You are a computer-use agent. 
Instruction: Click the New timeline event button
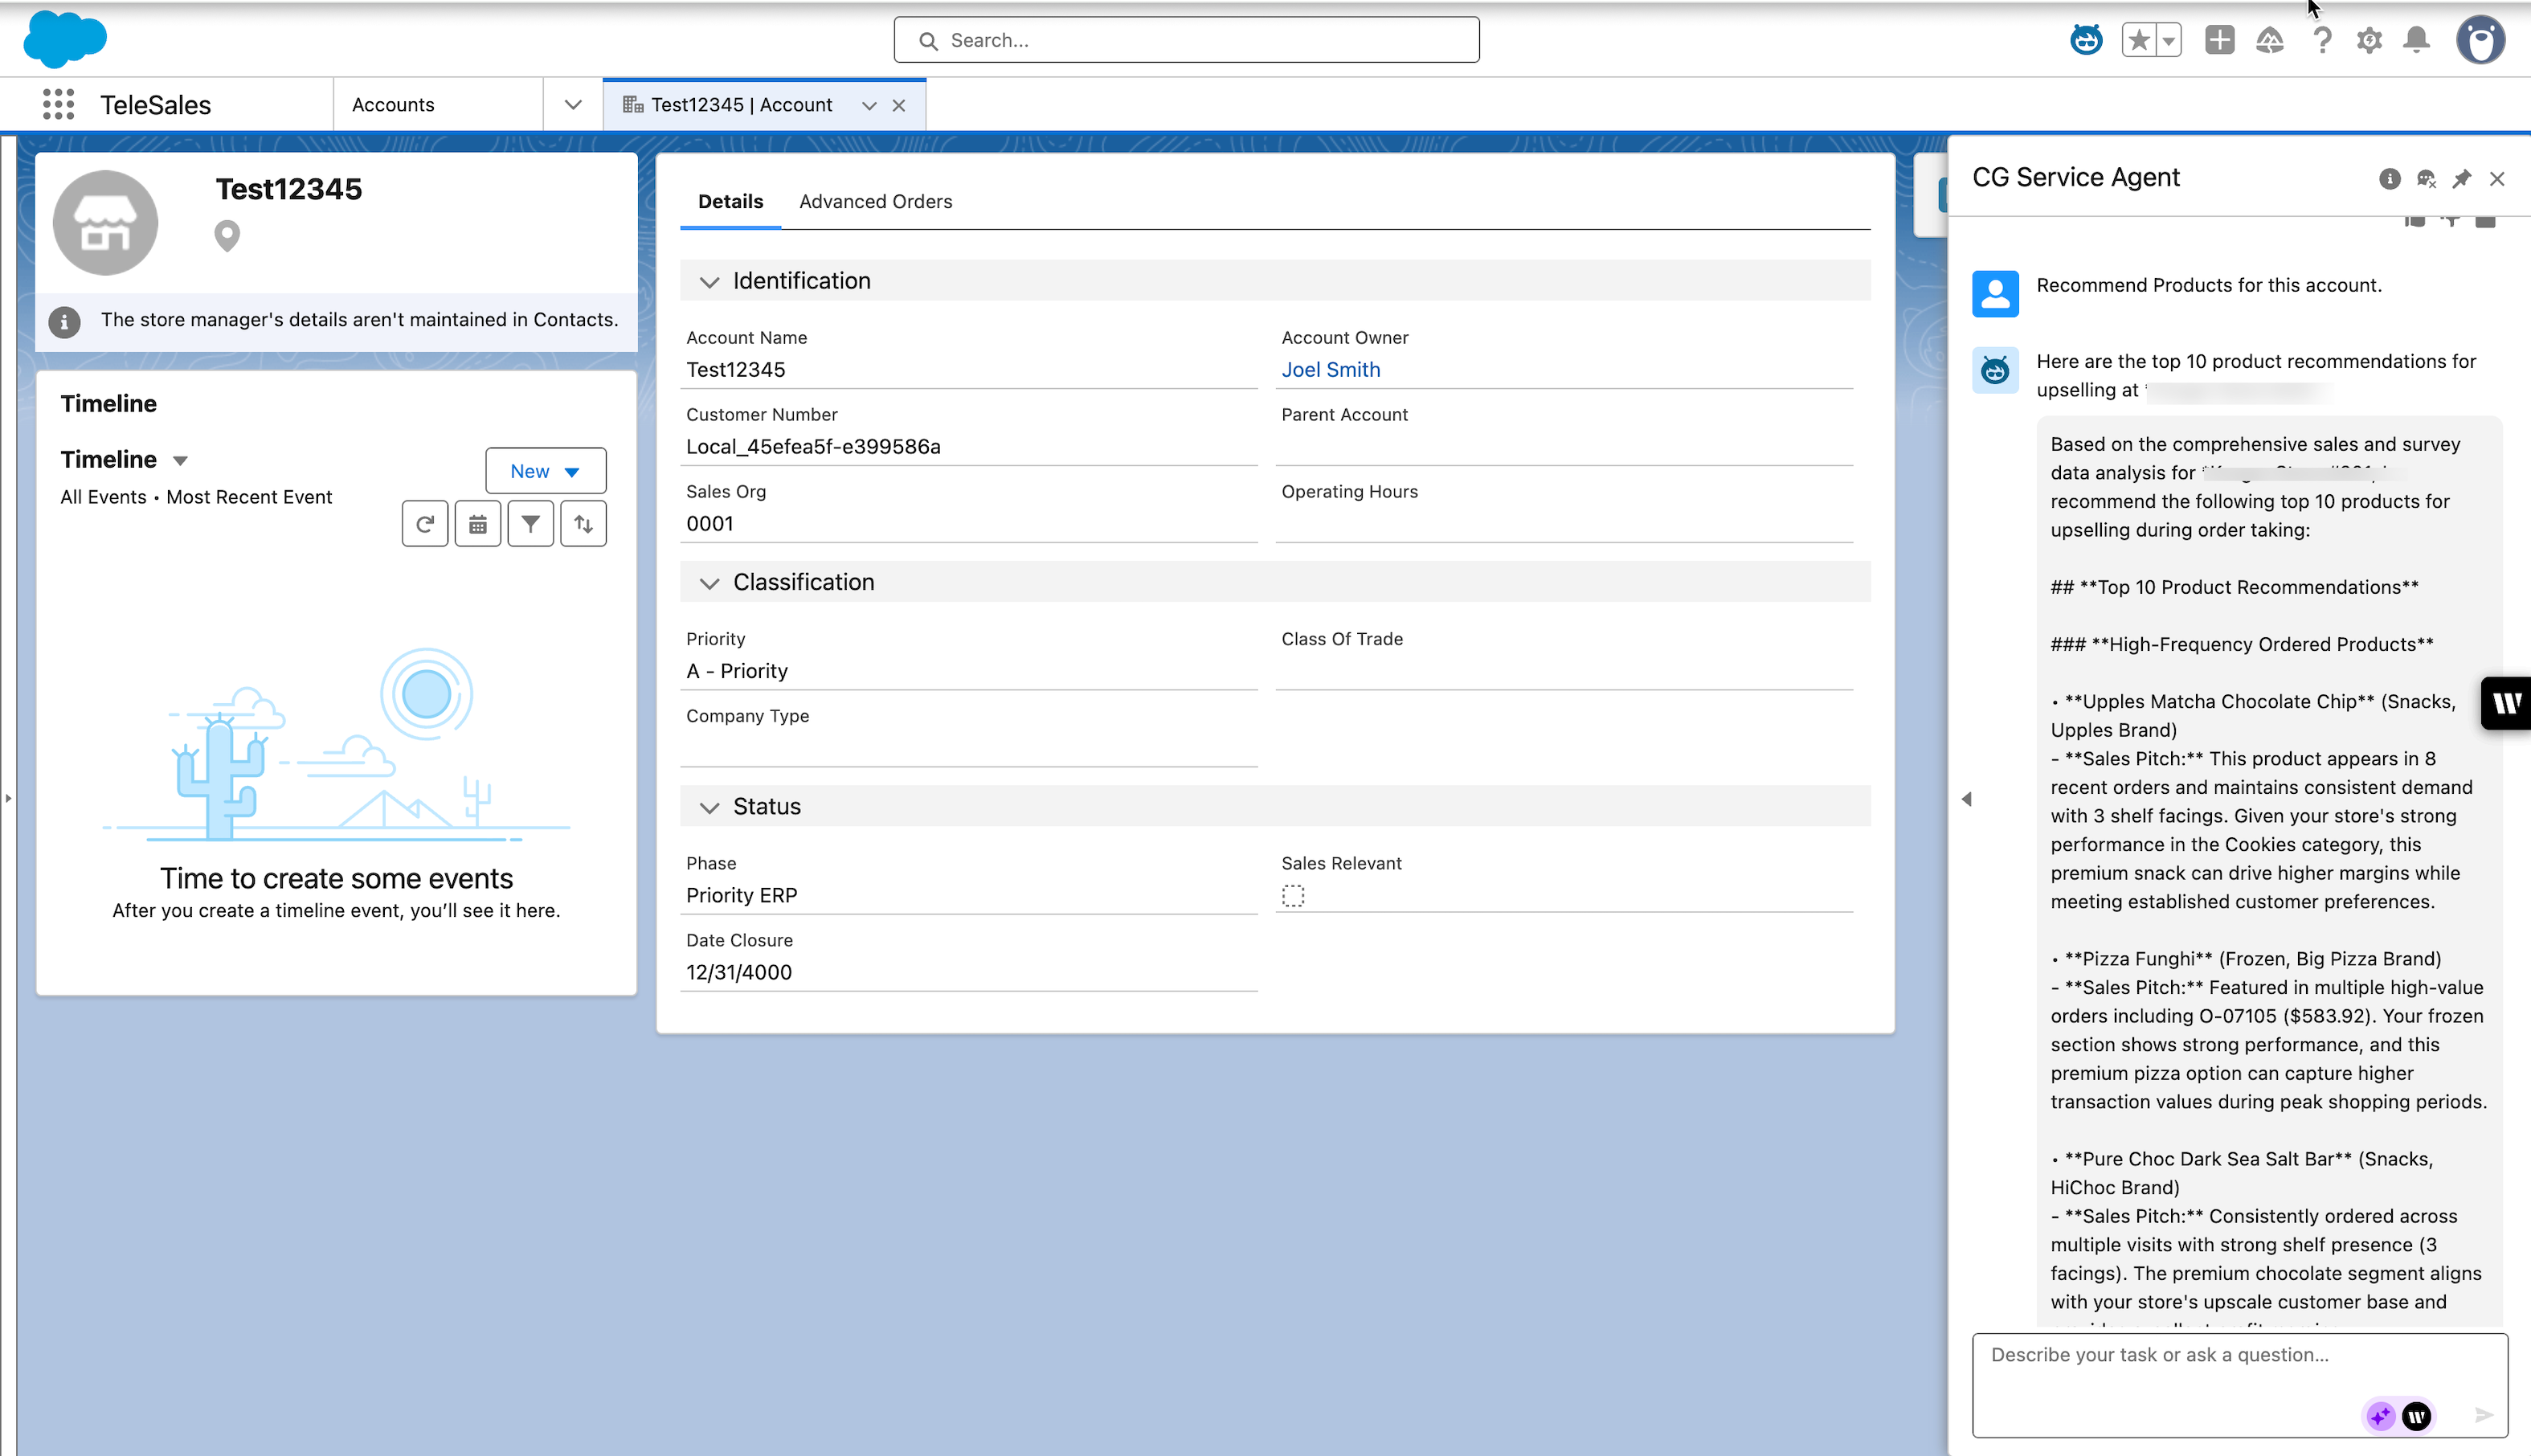tap(545, 471)
